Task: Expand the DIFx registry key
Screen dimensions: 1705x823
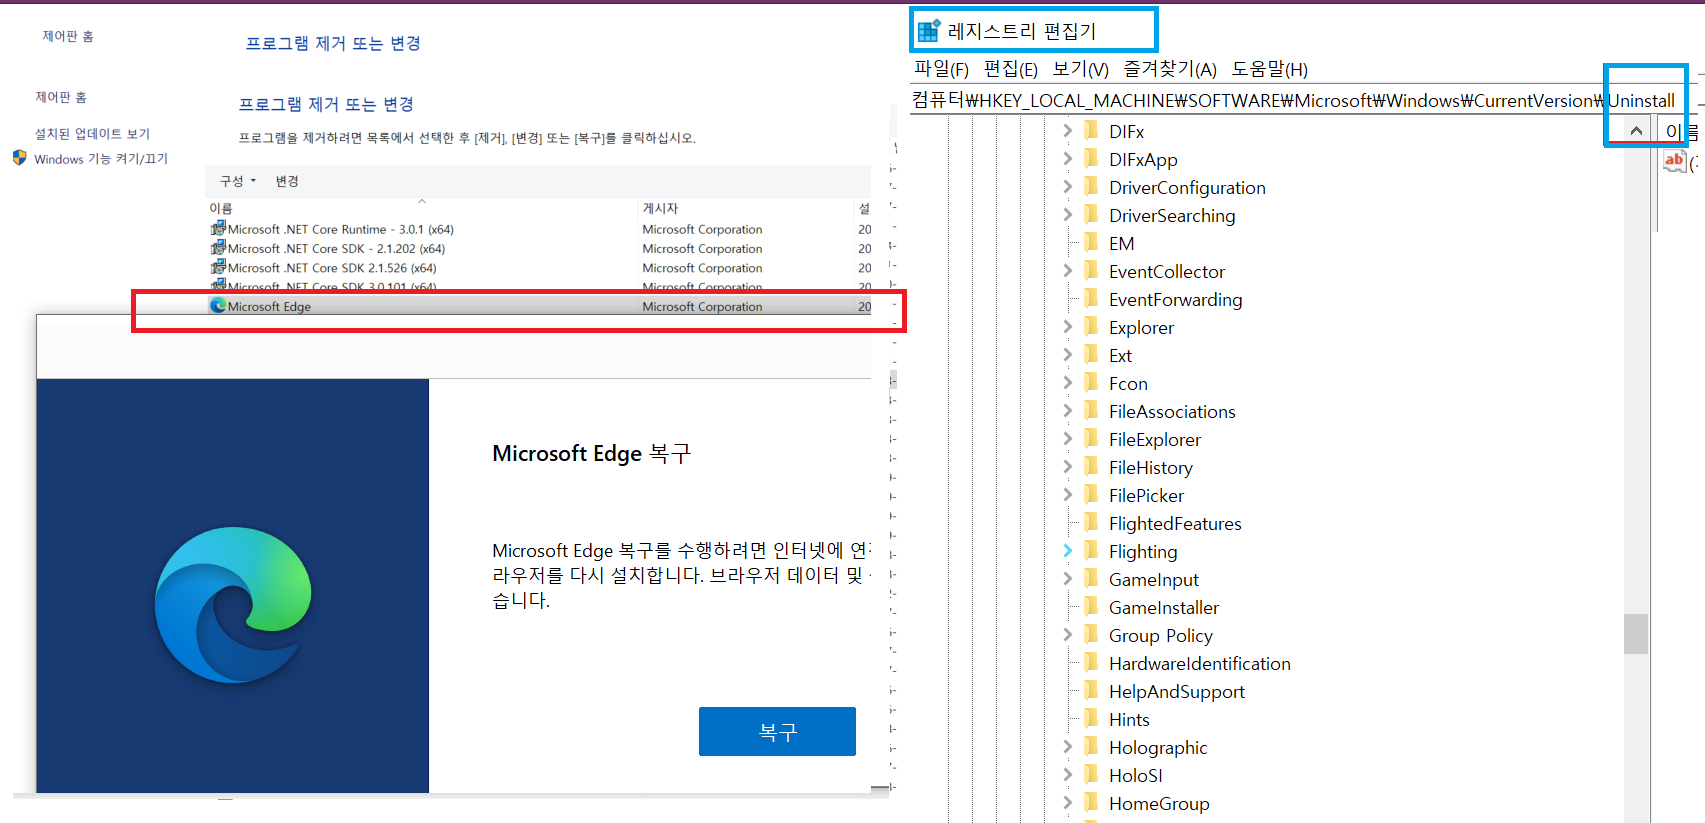Action: (1067, 131)
